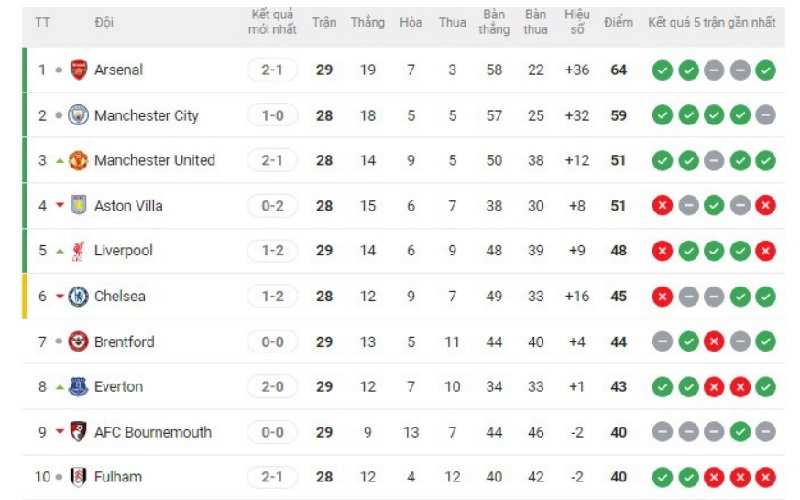
Task: Click the Manchester City crest icon
Action: point(78,115)
